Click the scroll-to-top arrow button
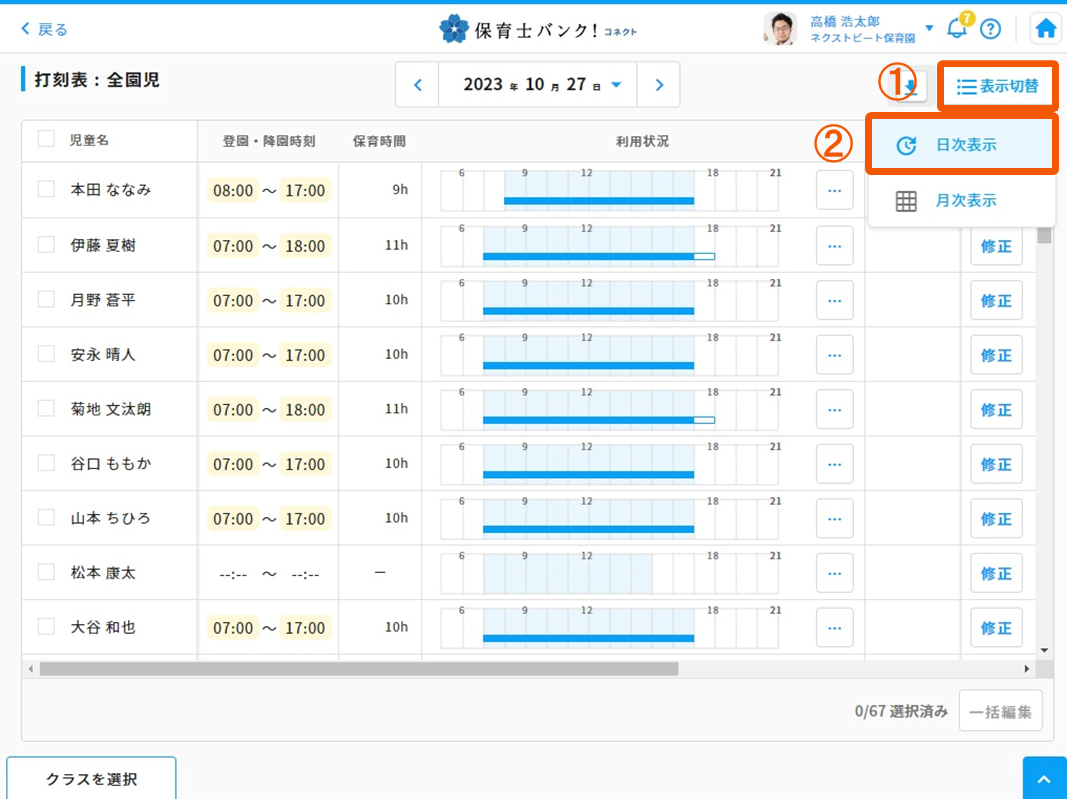This screenshot has width=1067, height=800. click(x=1044, y=779)
